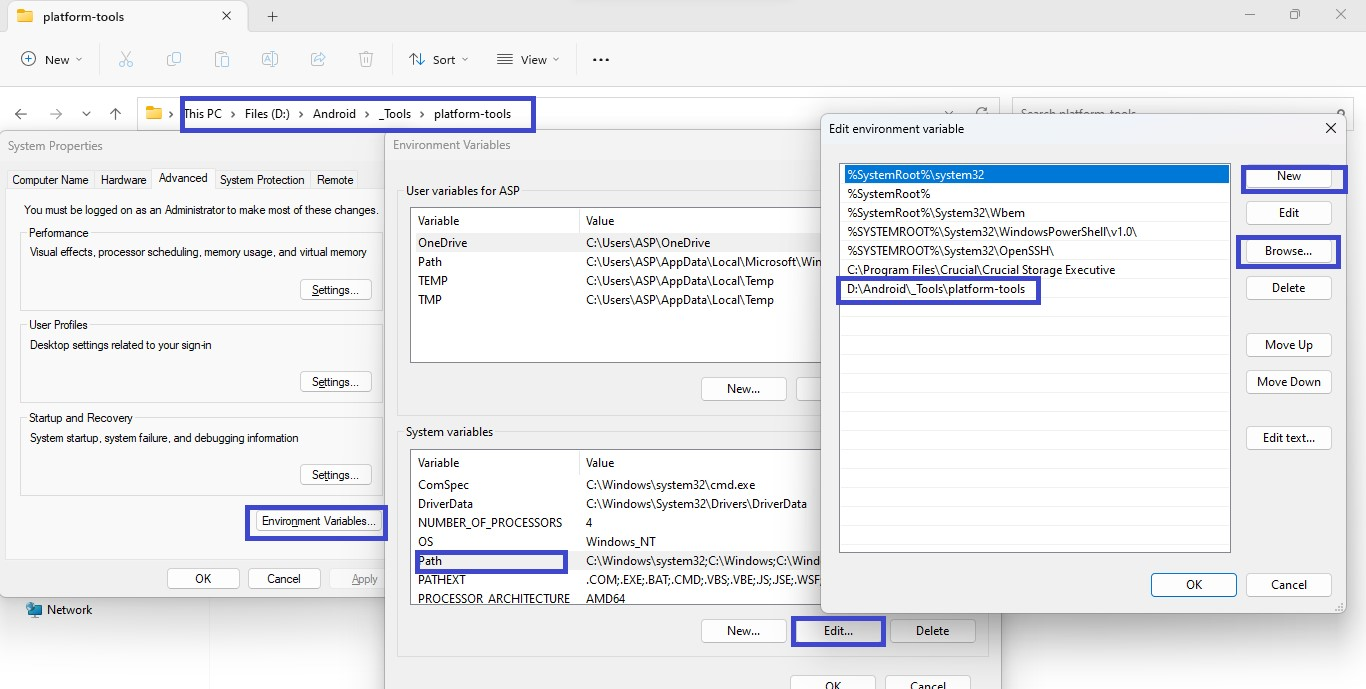Open the New item dropdown

pos(52,60)
